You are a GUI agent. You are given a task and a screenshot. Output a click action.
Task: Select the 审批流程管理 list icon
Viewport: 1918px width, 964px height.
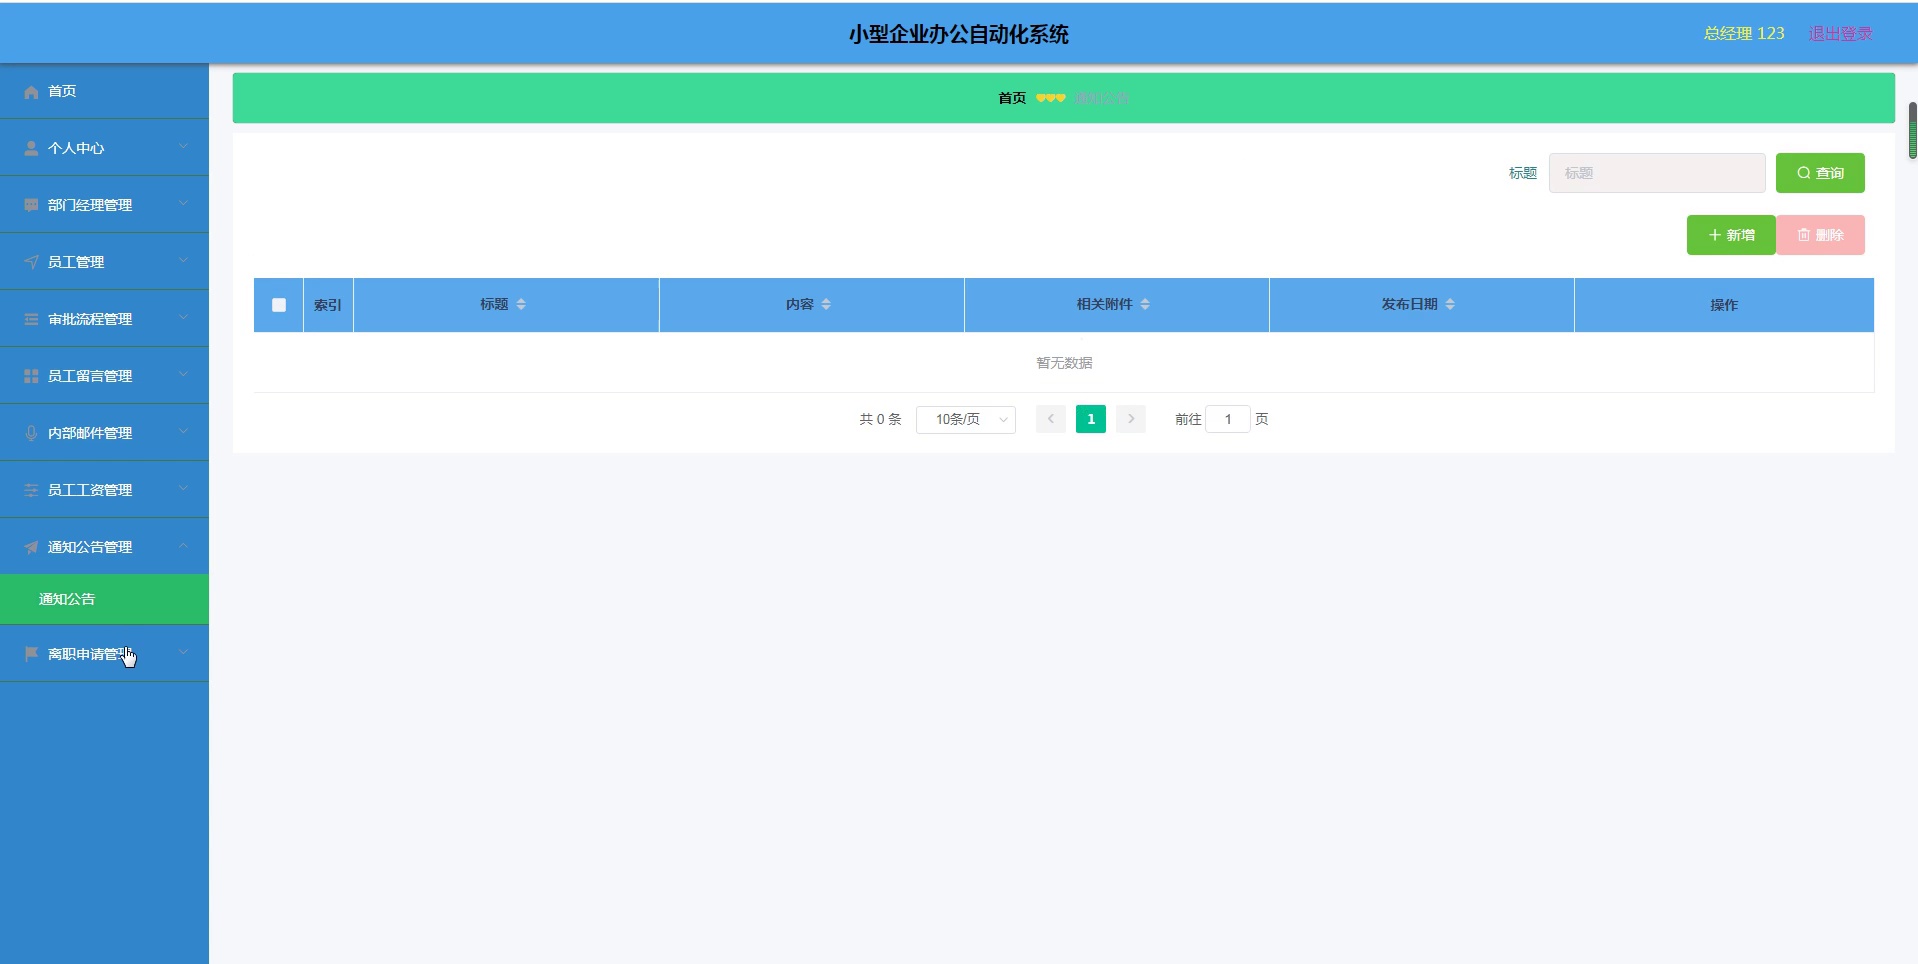pyautogui.click(x=31, y=318)
